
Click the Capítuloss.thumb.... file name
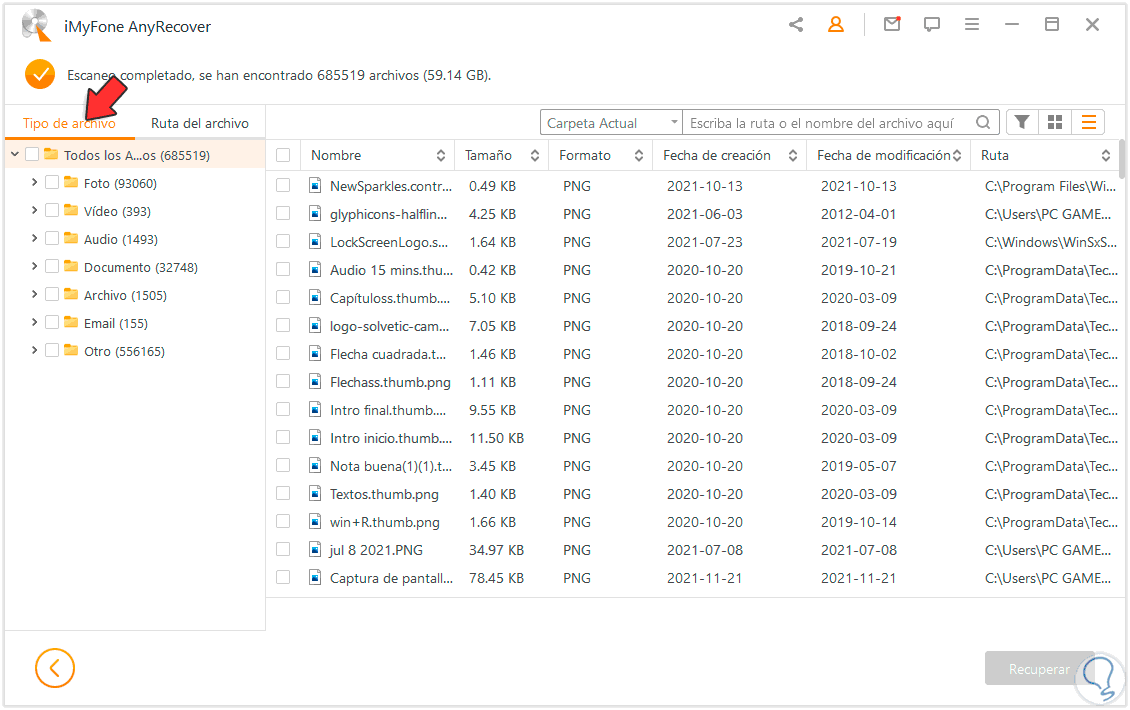click(x=390, y=298)
